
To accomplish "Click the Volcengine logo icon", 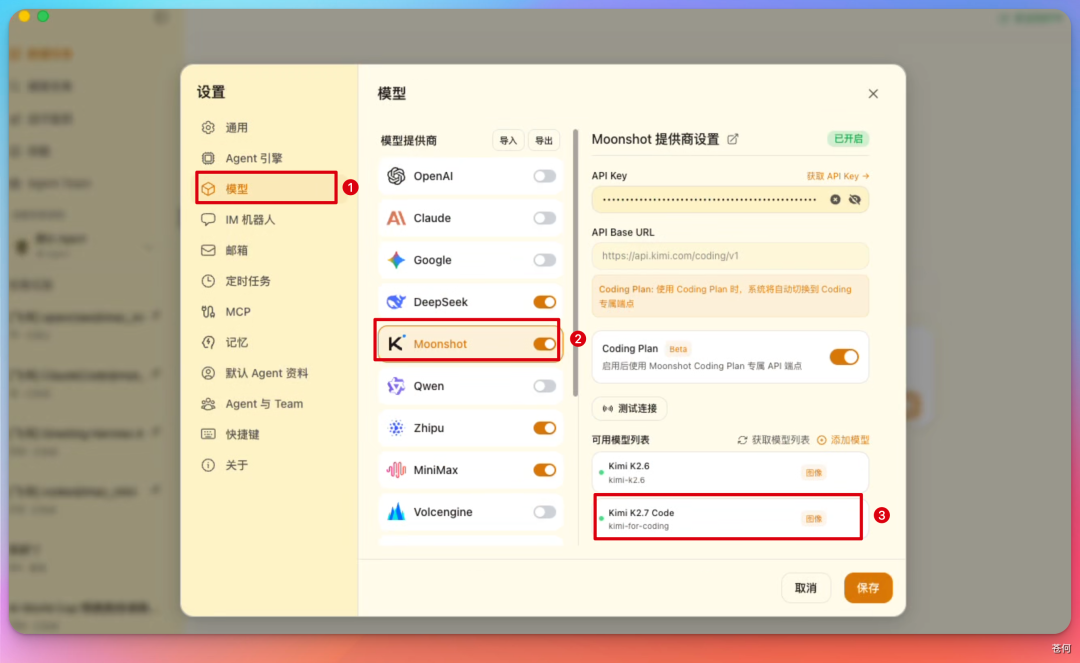I will coord(396,512).
